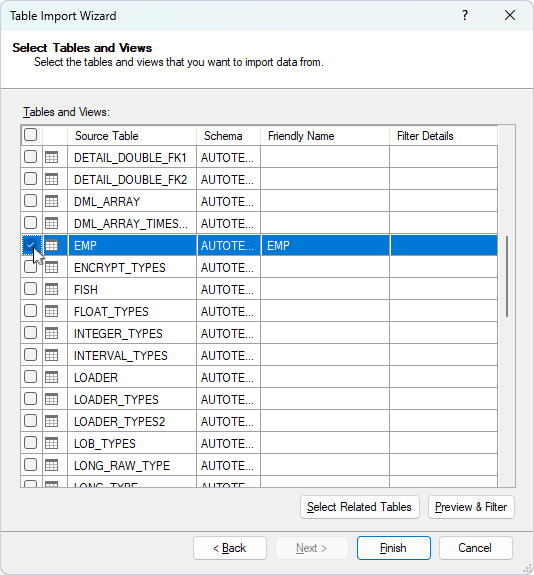Image resolution: width=534 pixels, height=575 pixels.
Task: Click the table icon for DETAIL_DOUBLE_FK2
Action: tap(51, 179)
